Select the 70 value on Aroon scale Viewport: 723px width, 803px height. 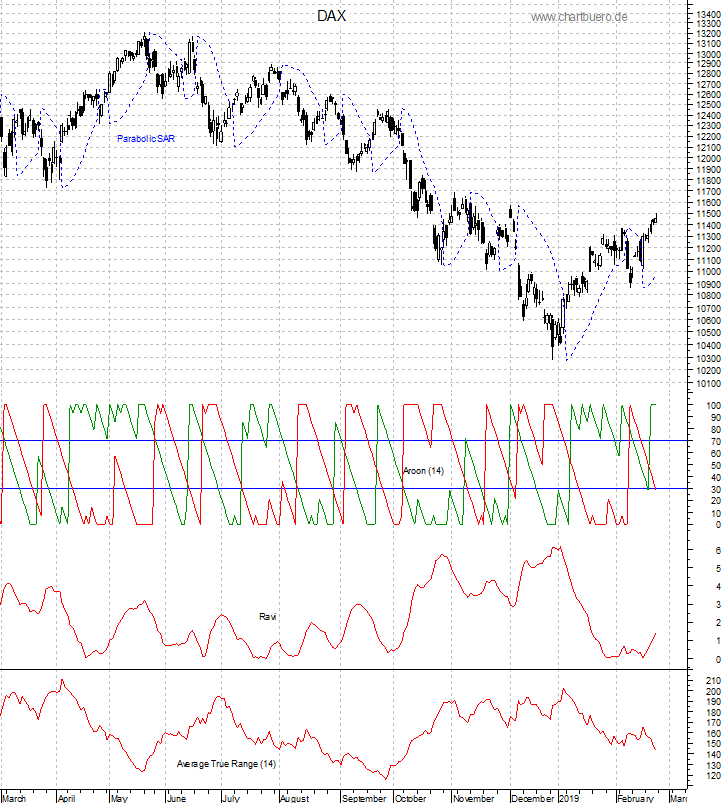pos(716,441)
